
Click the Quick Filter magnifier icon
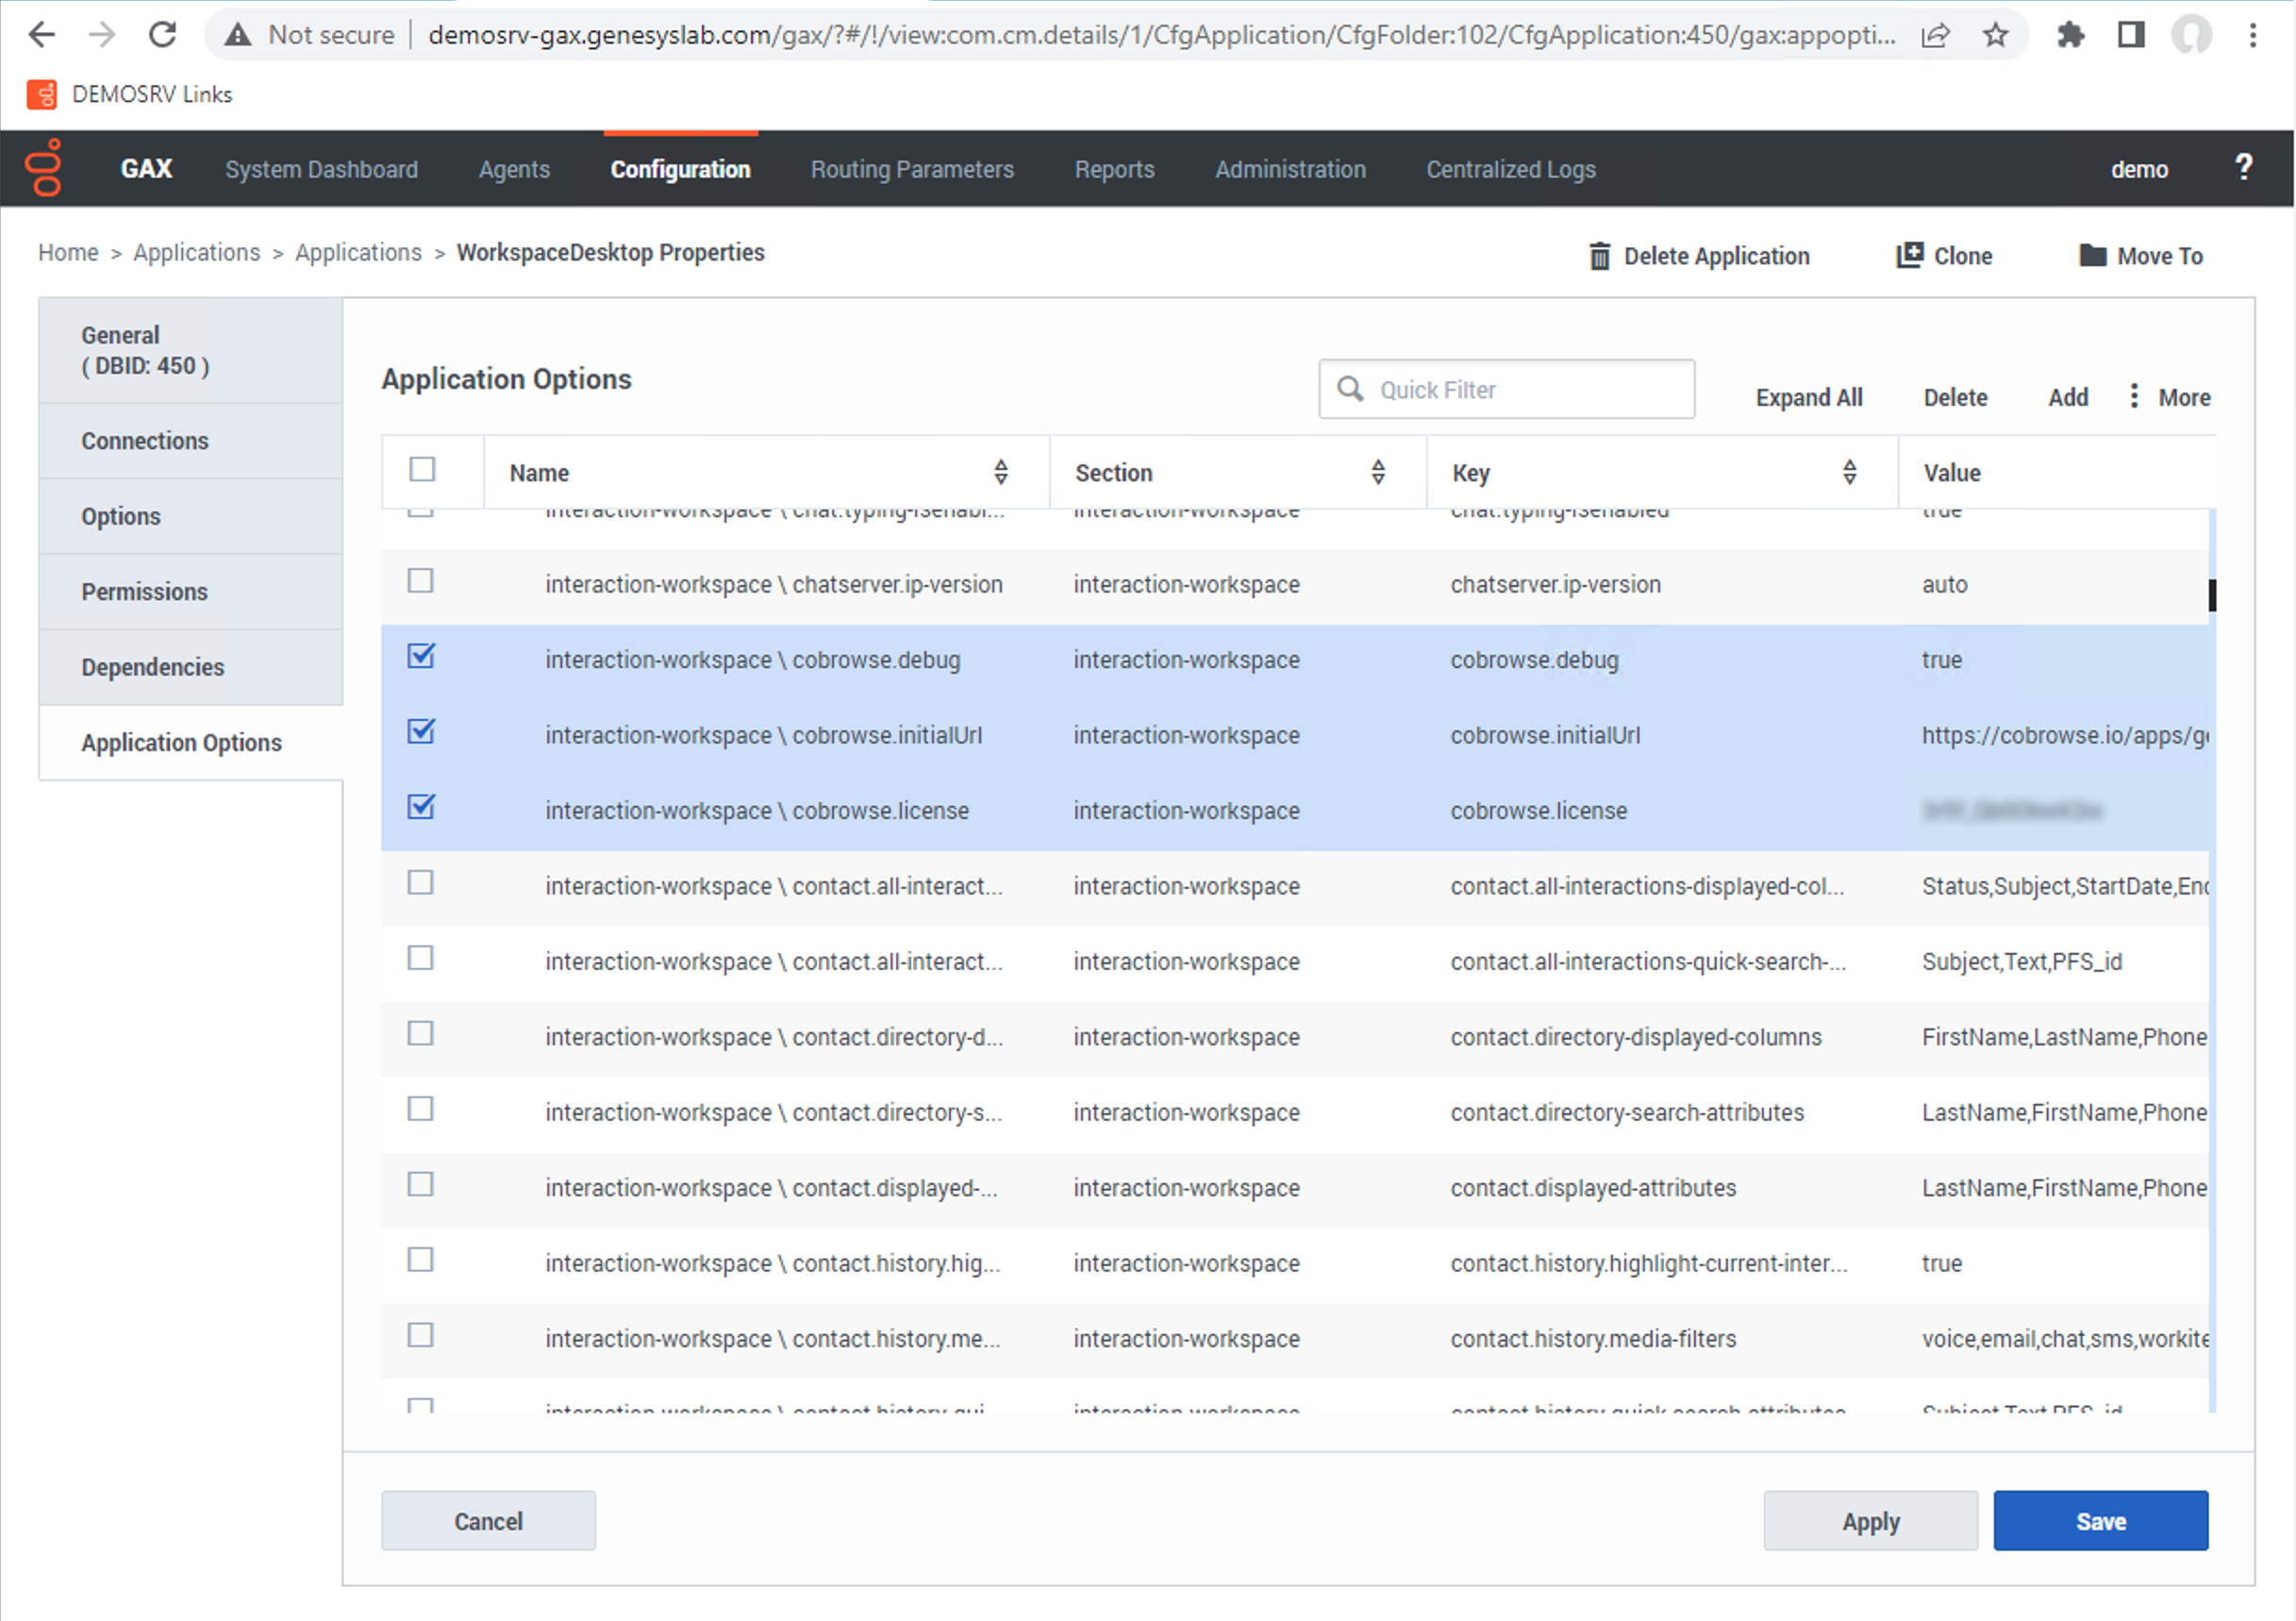[x=1350, y=389]
